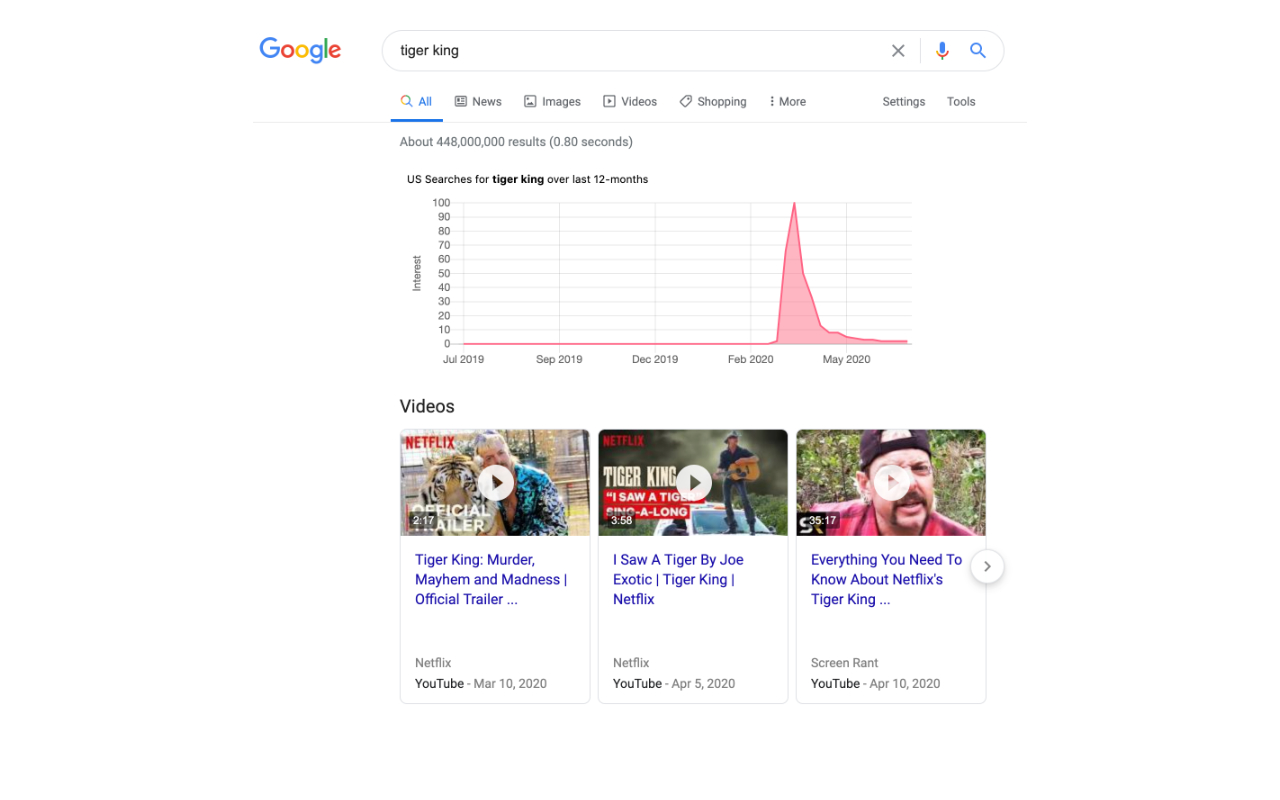Start voice search with microphone icon
The image size is (1280, 800).
tap(942, 51)
